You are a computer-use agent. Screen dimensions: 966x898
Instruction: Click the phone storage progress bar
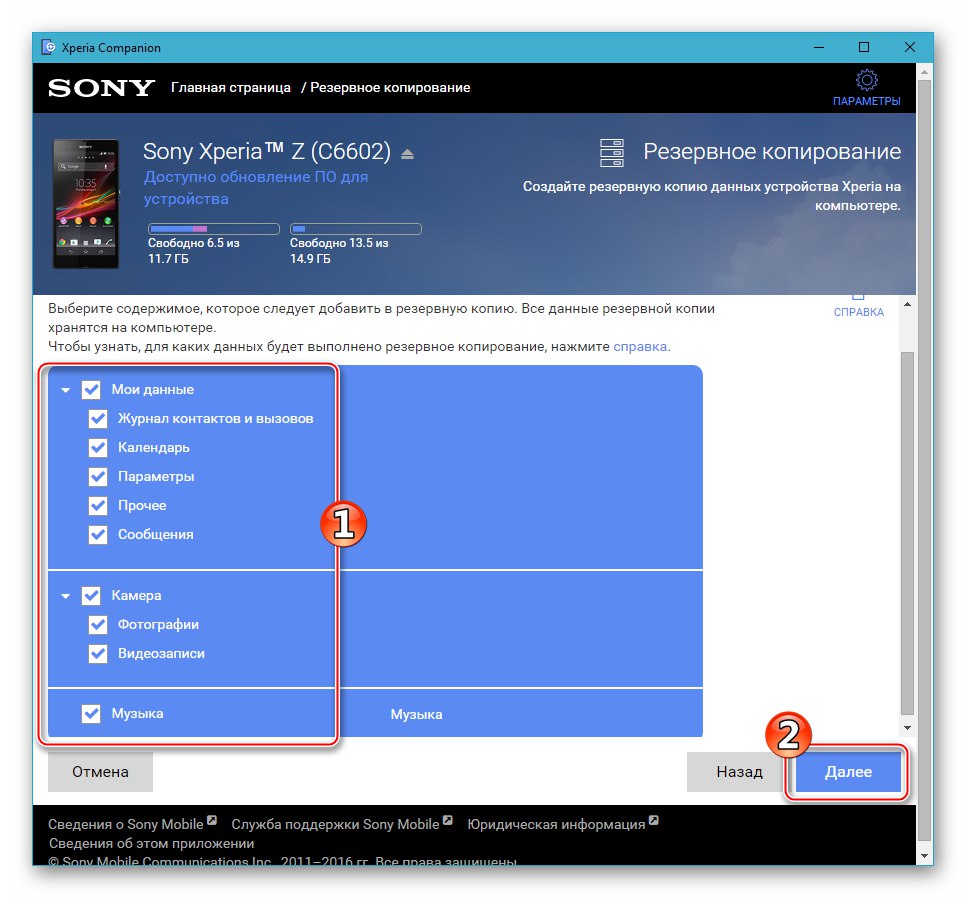pyautogui.click(x=212, y=228)
